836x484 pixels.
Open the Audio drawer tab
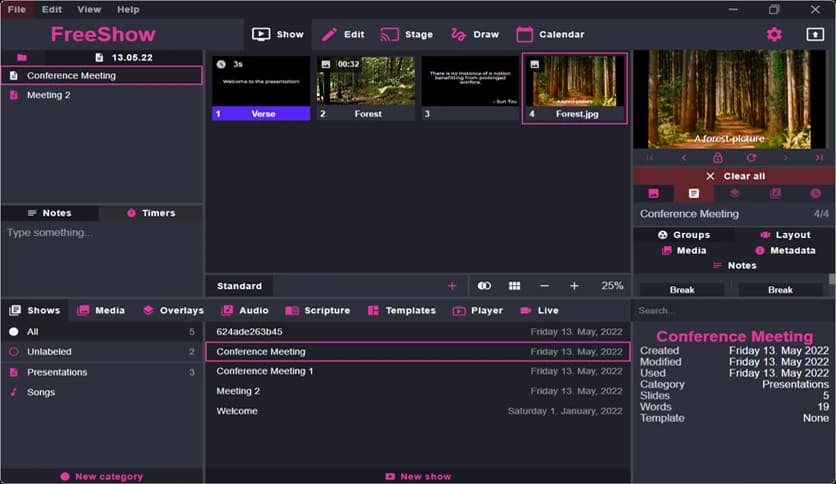coord(245,311)
